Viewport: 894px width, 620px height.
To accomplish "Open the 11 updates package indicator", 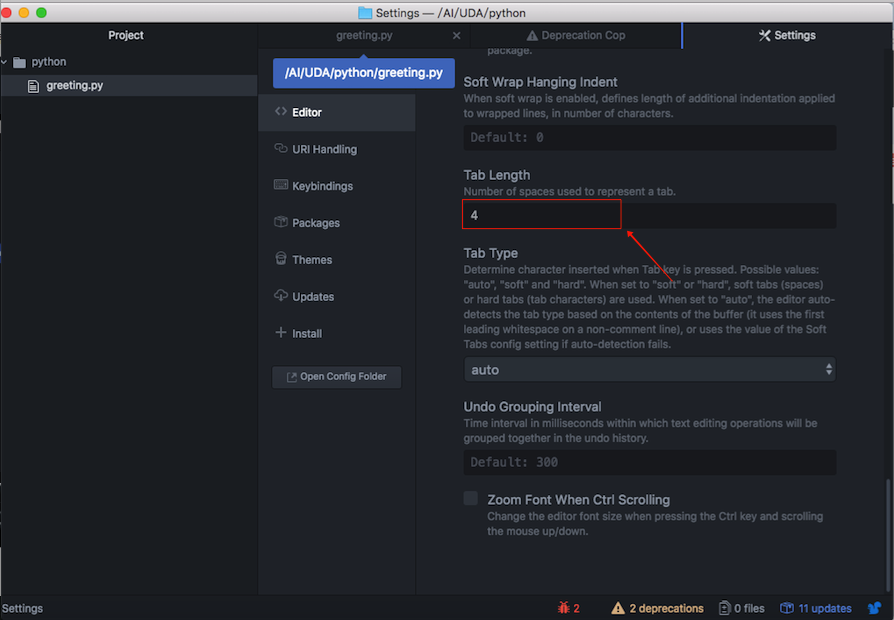I will 816,608.
